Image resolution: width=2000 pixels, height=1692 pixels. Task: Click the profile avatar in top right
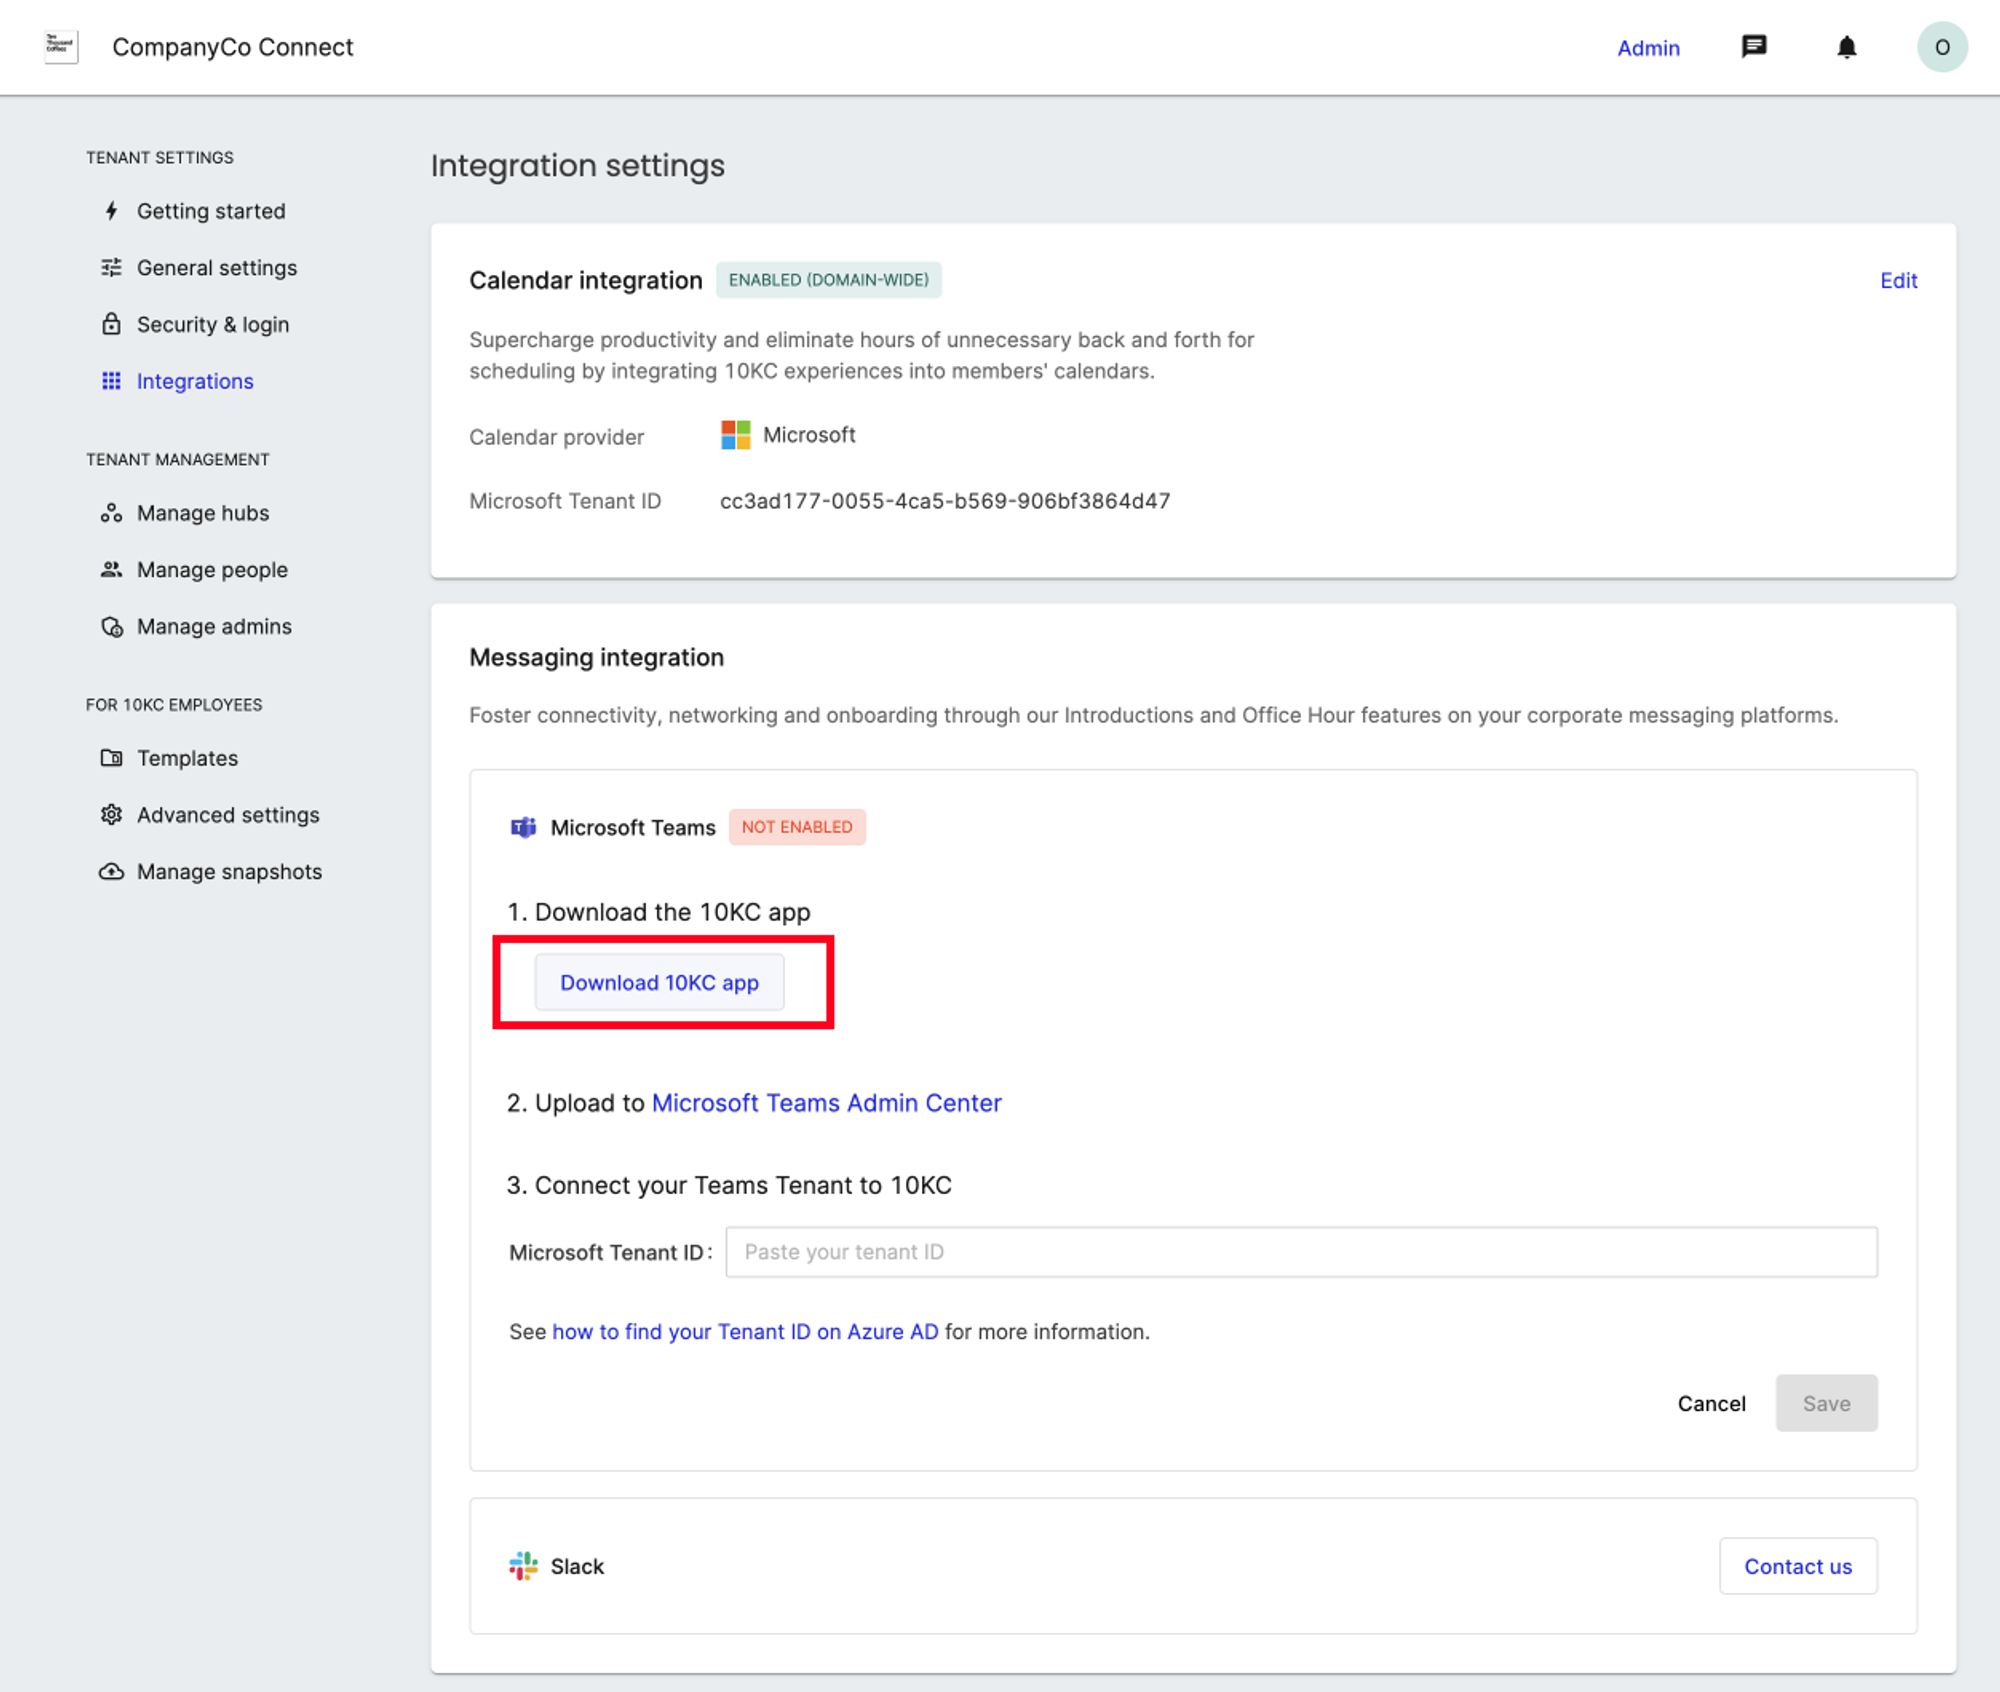click(x=1941, y=46)
